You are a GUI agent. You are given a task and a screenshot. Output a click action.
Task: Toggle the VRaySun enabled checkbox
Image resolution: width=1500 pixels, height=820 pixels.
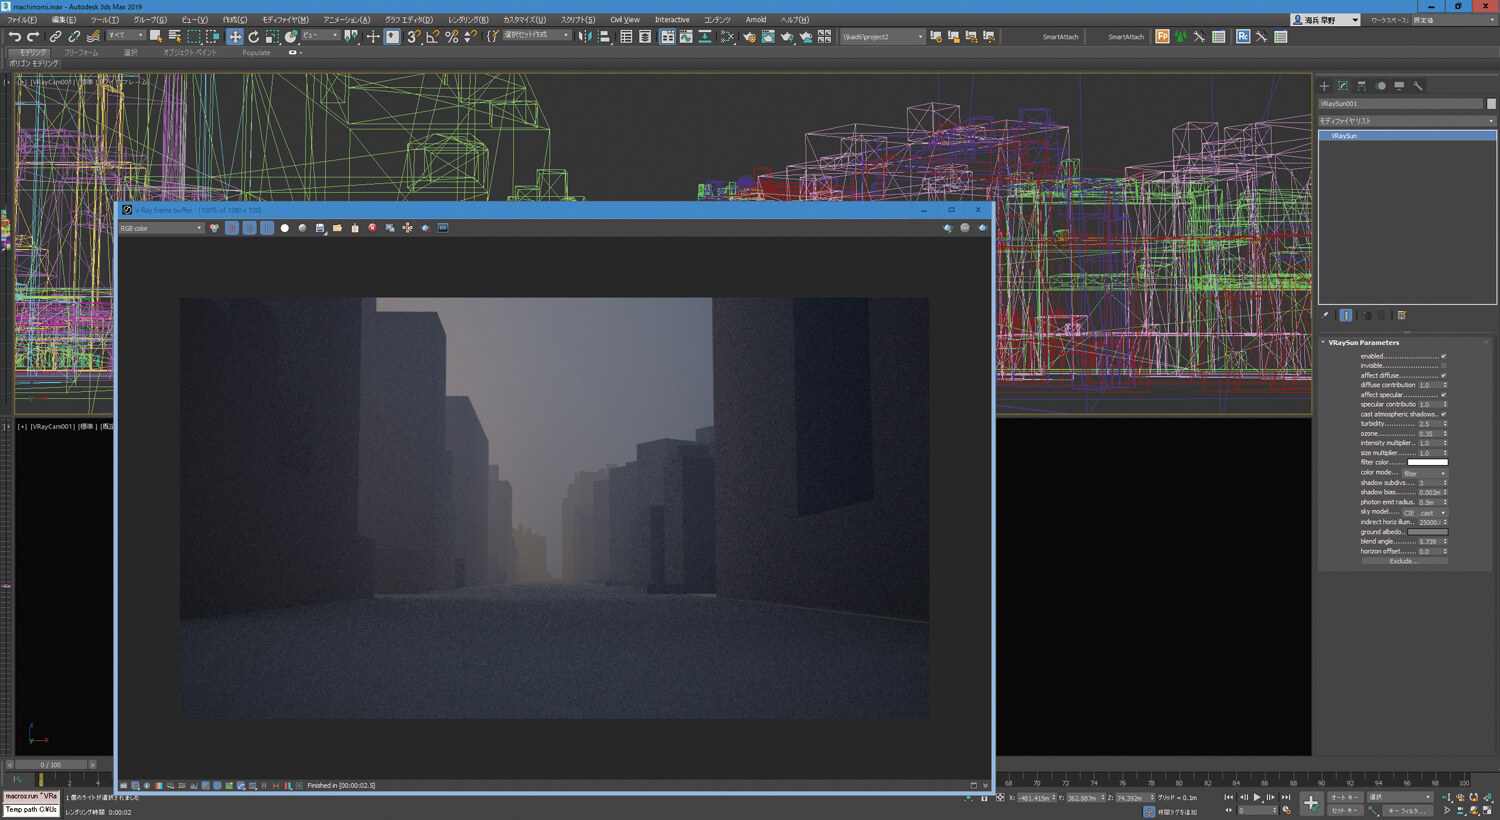[x=1443, y=356]
